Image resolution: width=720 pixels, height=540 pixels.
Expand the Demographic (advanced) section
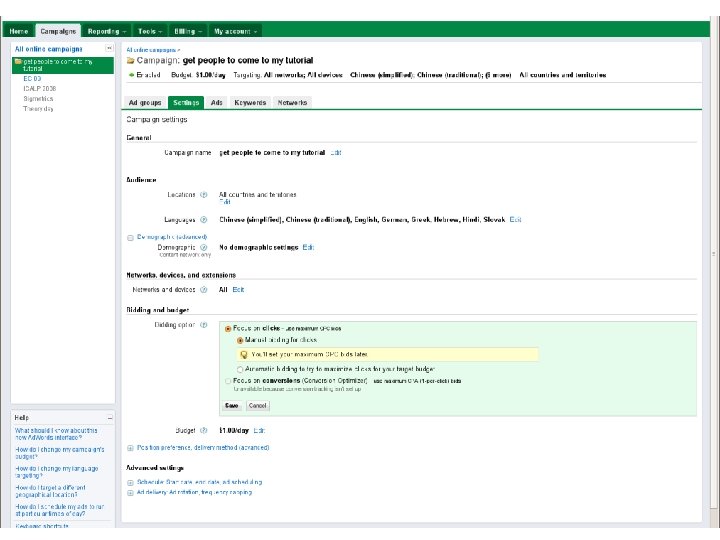pyautogui.click(x=130, y=237)
